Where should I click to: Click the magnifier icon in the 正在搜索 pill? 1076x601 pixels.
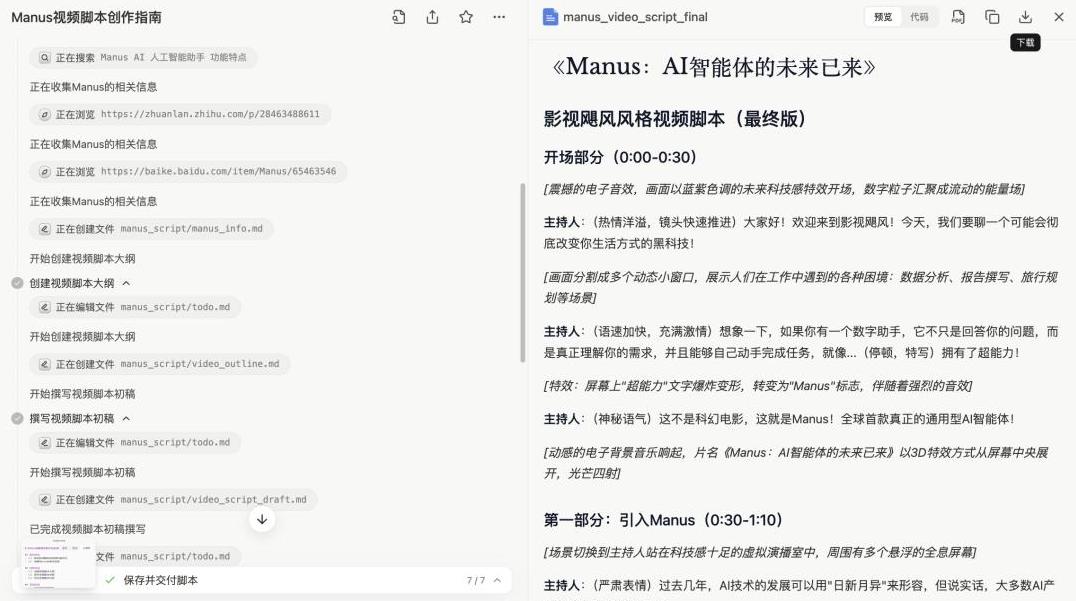[x=44, y=58]
